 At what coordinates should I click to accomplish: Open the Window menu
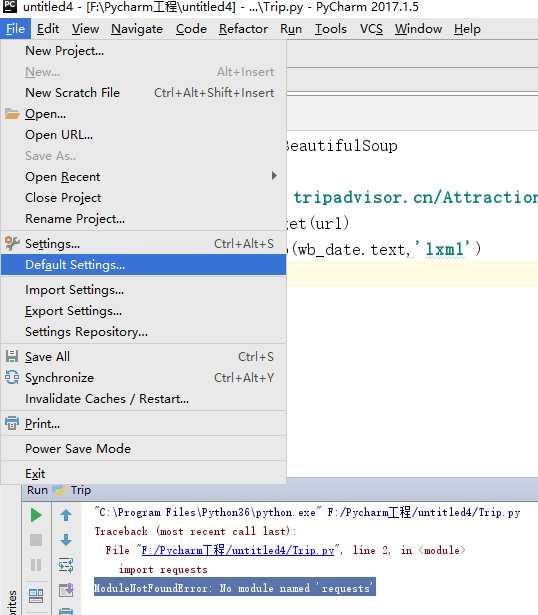(418, 29)
